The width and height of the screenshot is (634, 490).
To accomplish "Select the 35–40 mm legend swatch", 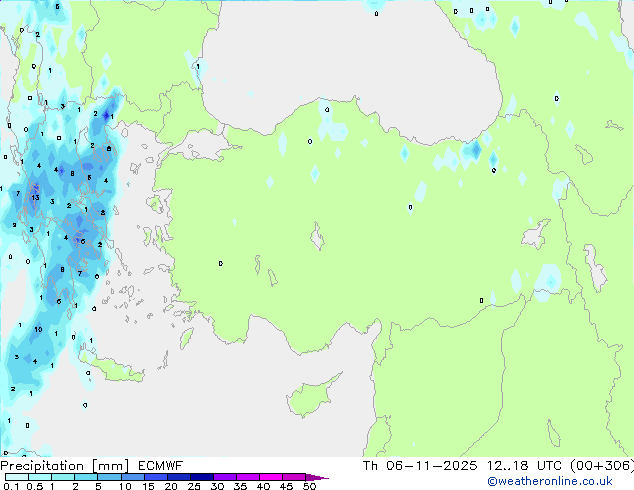I will pyautogui.click(x=248, y=477).
